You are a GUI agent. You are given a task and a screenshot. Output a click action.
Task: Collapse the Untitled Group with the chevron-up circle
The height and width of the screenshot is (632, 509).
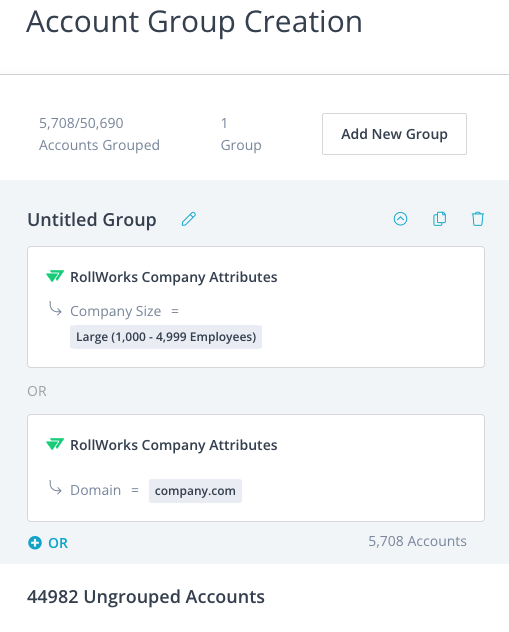(400, 219)
